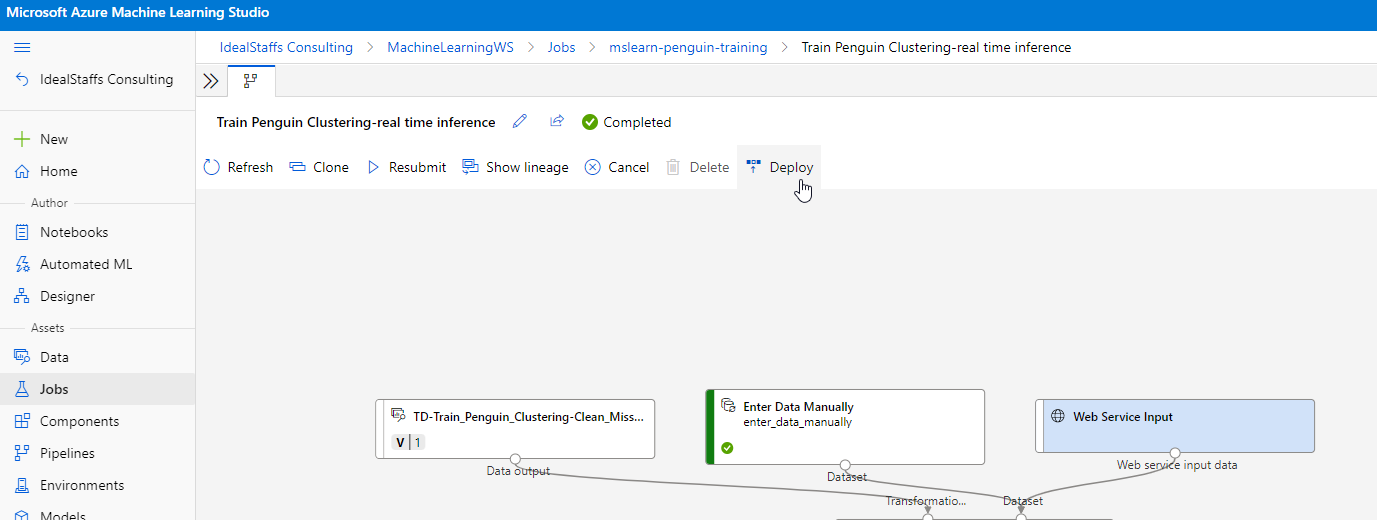Select the Web Service Input node

1175,425
